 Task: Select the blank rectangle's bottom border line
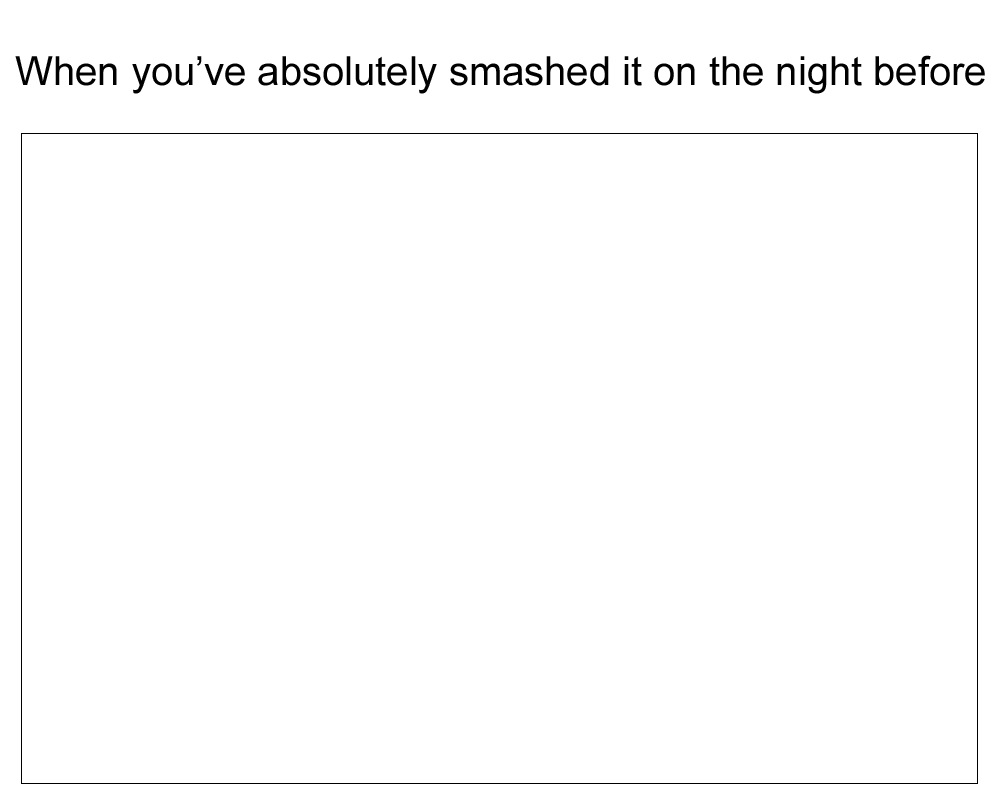point(499,783)
